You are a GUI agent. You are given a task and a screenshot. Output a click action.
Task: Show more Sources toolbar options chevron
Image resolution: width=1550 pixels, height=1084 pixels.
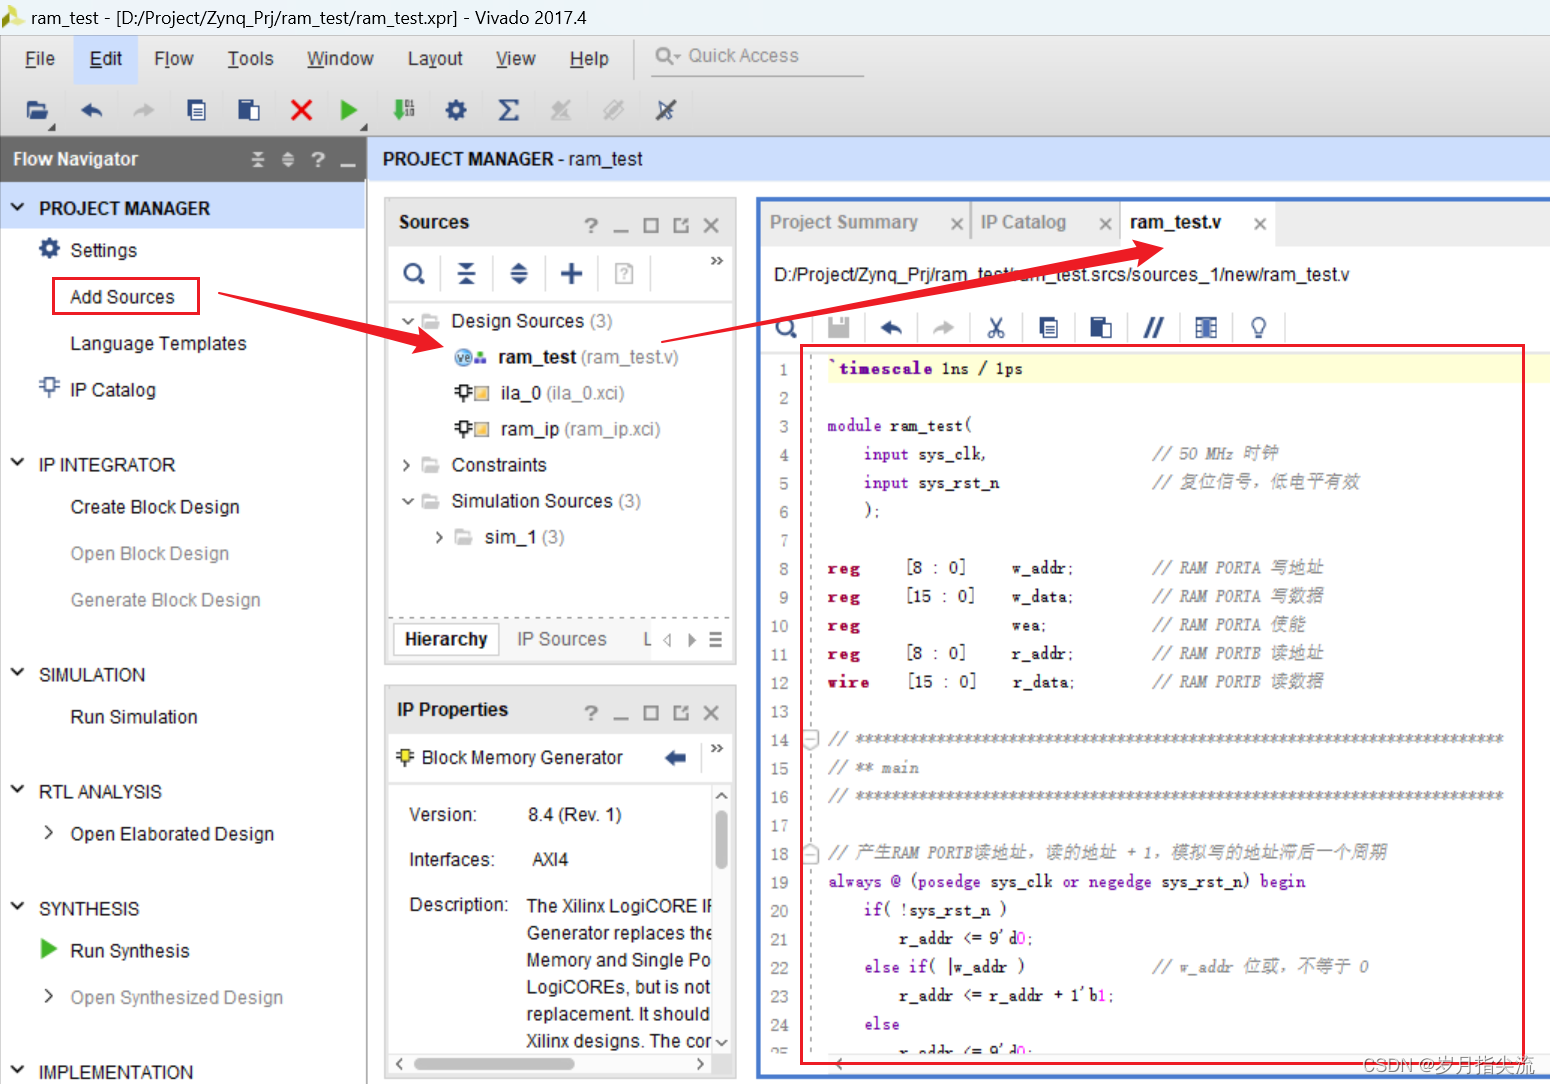click(716, 261)
